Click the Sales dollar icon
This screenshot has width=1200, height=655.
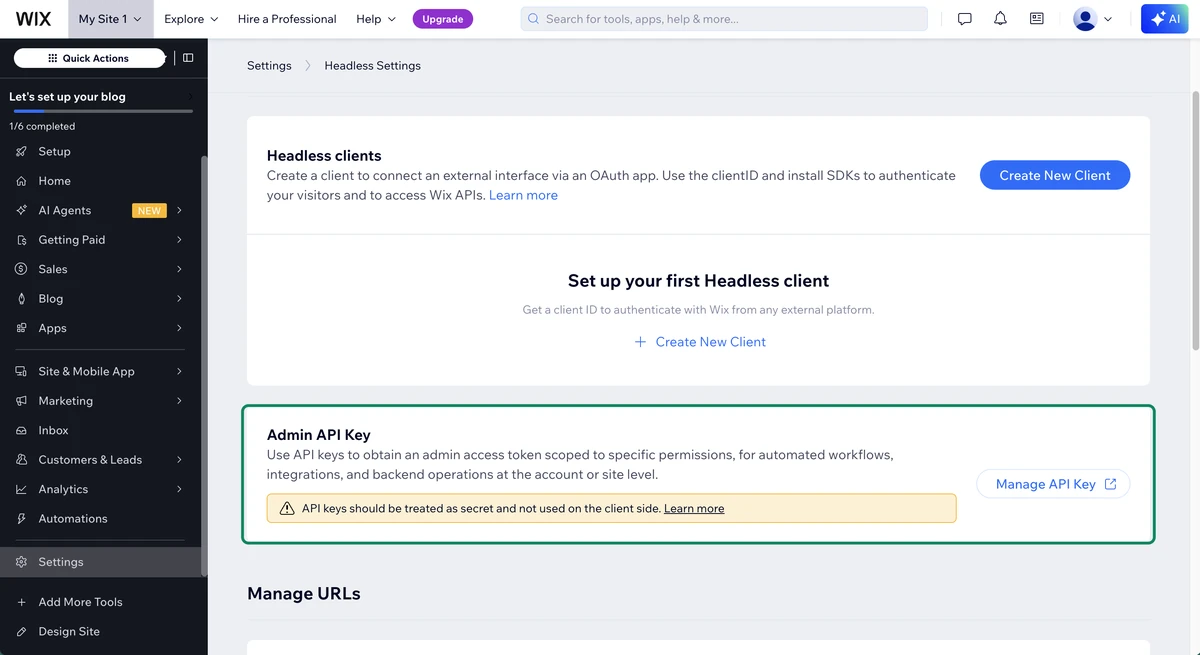[21, 269]
